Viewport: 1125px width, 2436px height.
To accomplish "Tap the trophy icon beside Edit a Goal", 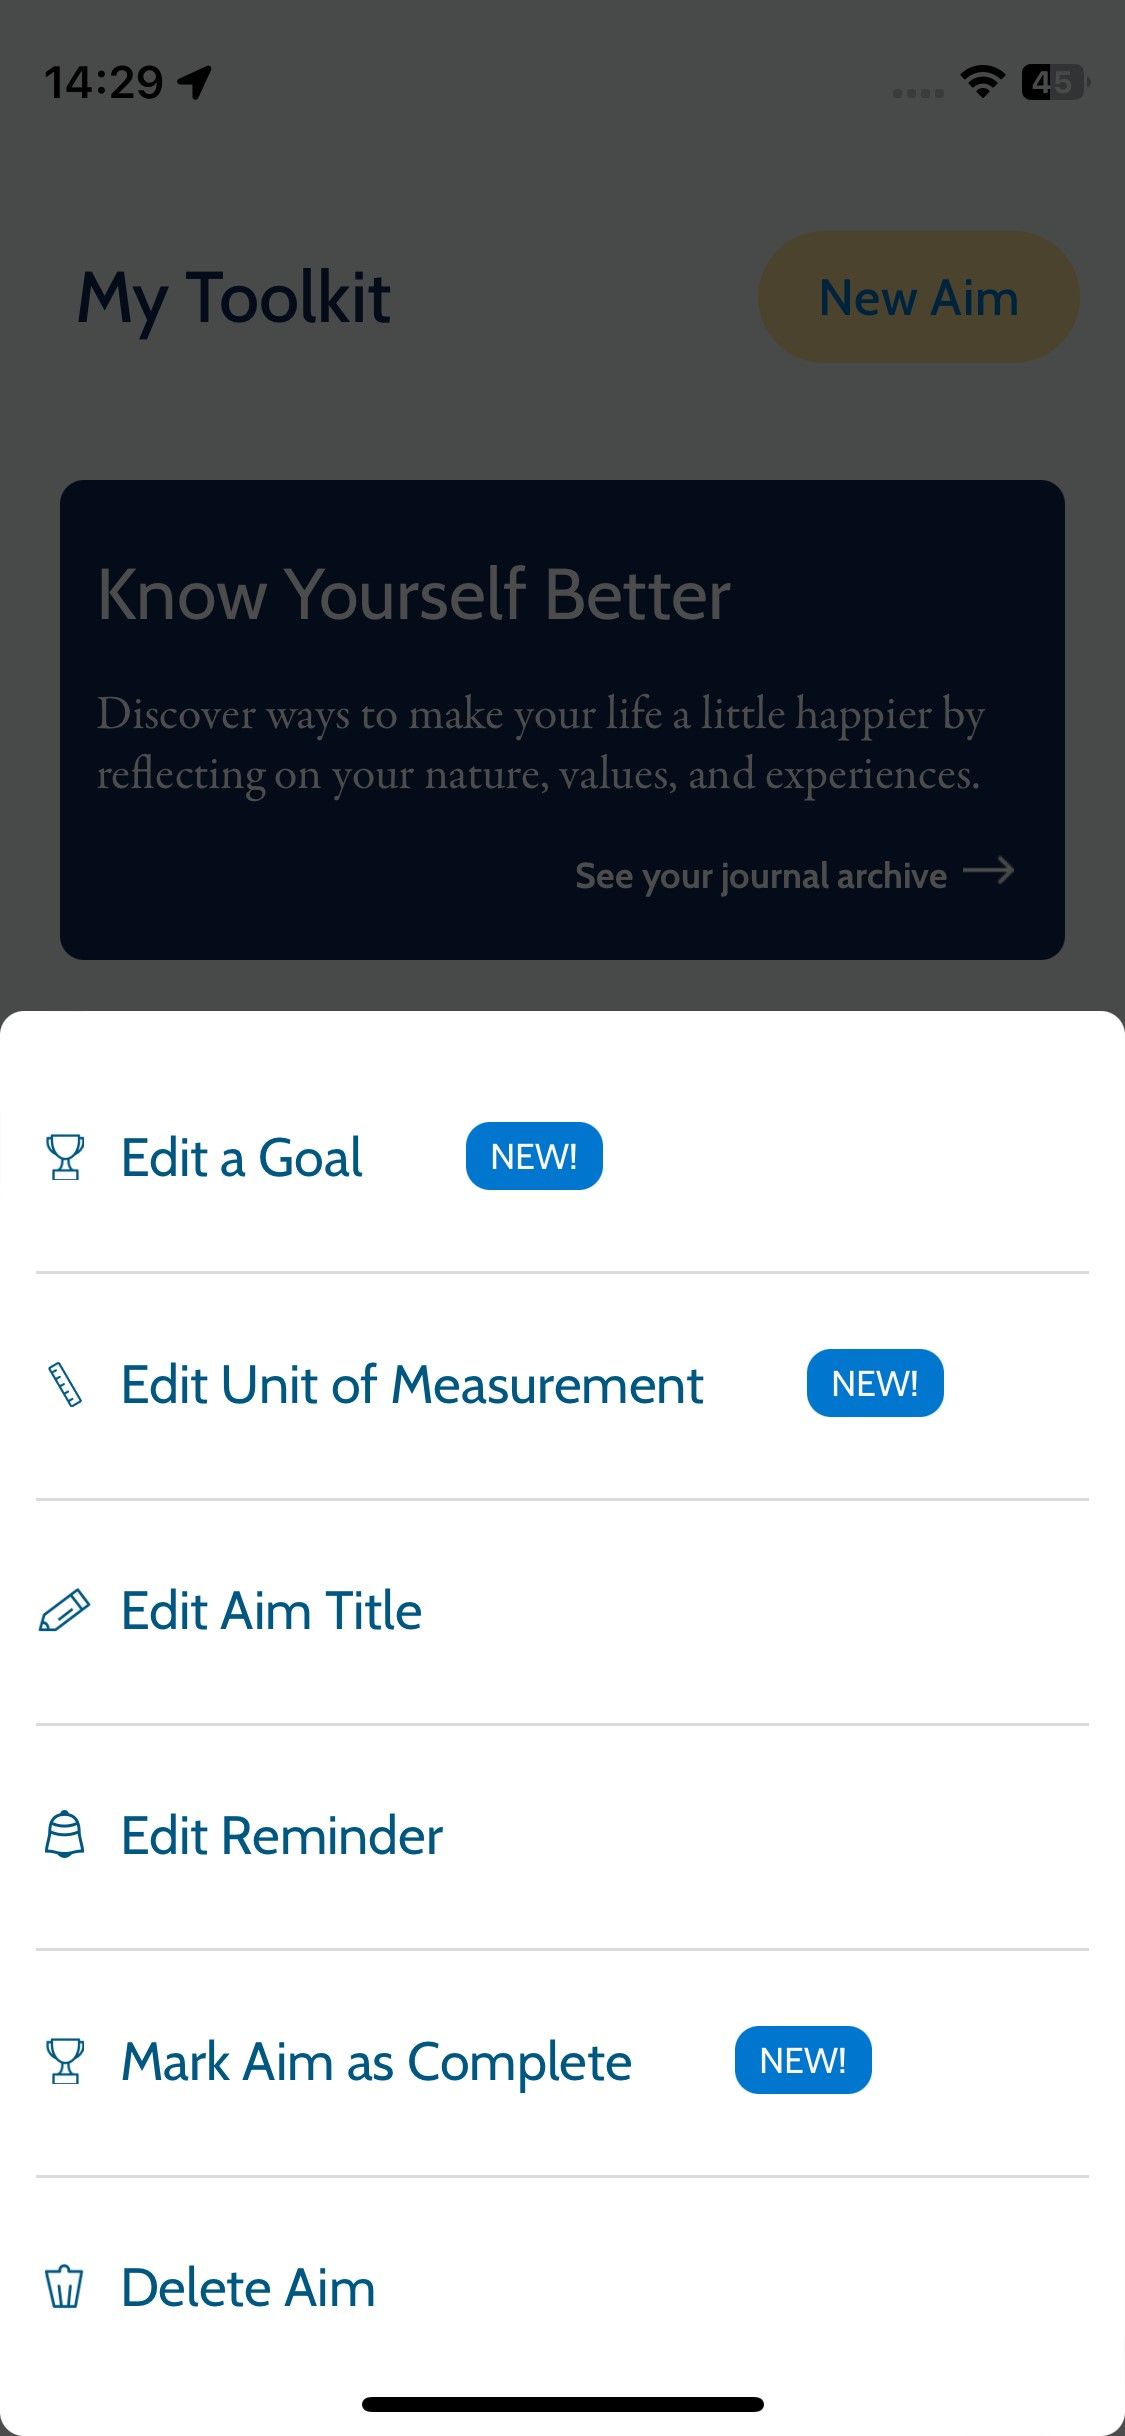I will coord(66,1157).
